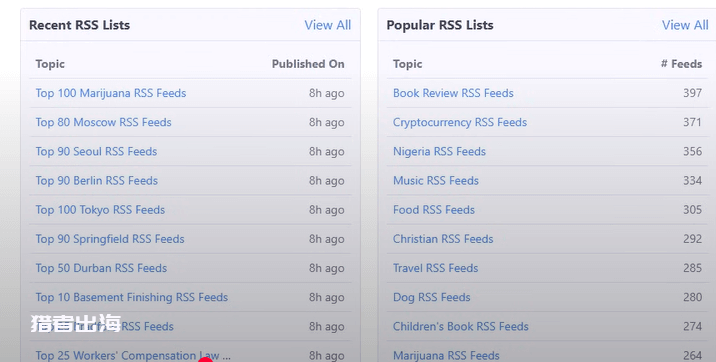716x362 pixels.
Task: Visit Nigeria RSS Feeds
Action: coord(439,152)
